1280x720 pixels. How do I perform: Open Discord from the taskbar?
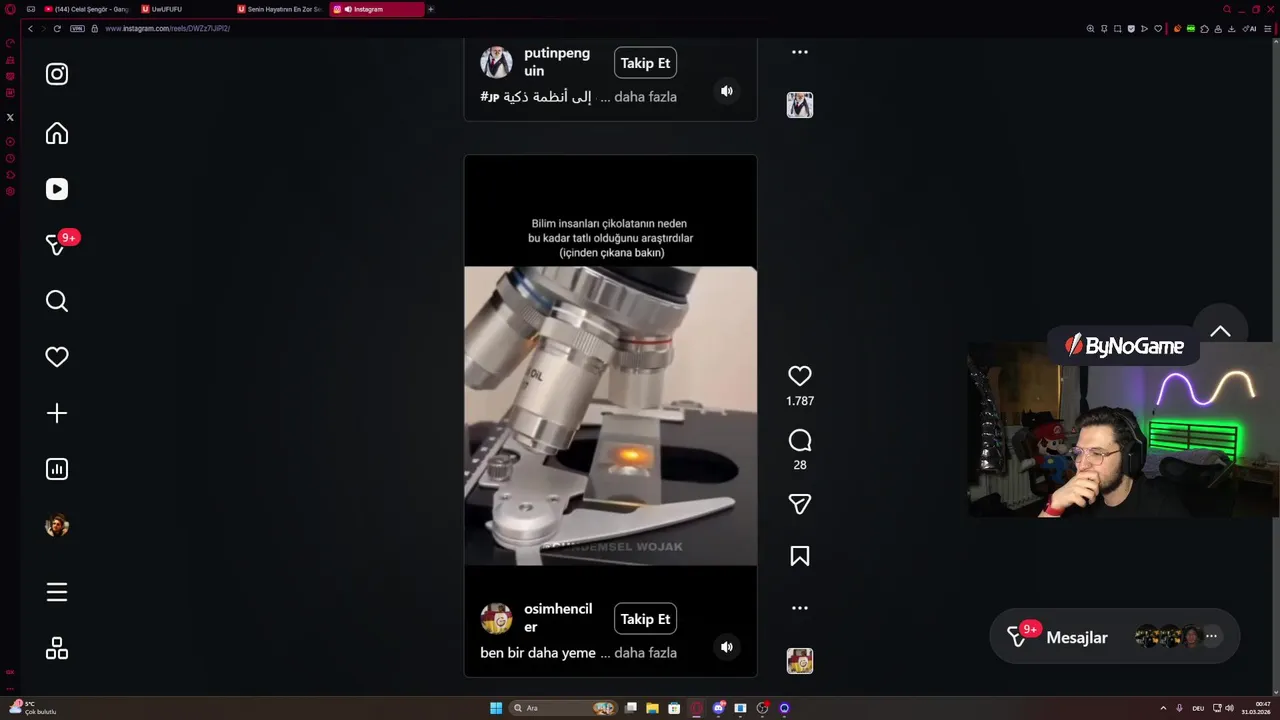(x=718, y=708)
